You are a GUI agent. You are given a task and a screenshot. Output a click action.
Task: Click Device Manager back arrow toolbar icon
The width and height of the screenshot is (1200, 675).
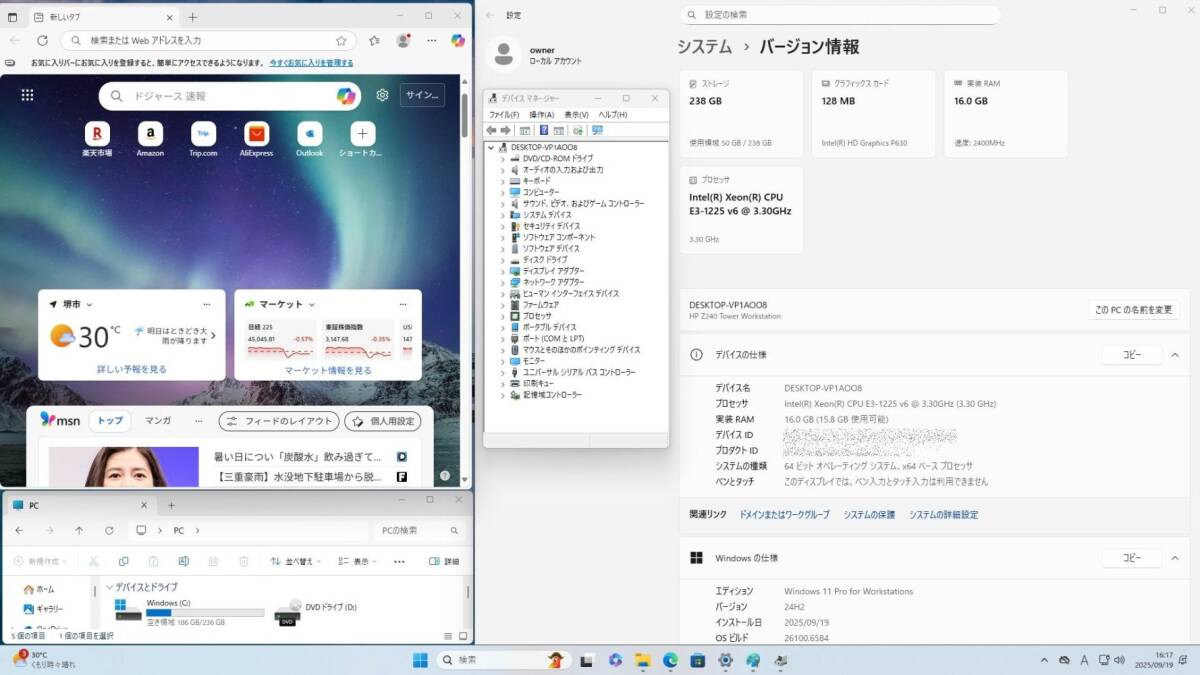tap(491, 130)
